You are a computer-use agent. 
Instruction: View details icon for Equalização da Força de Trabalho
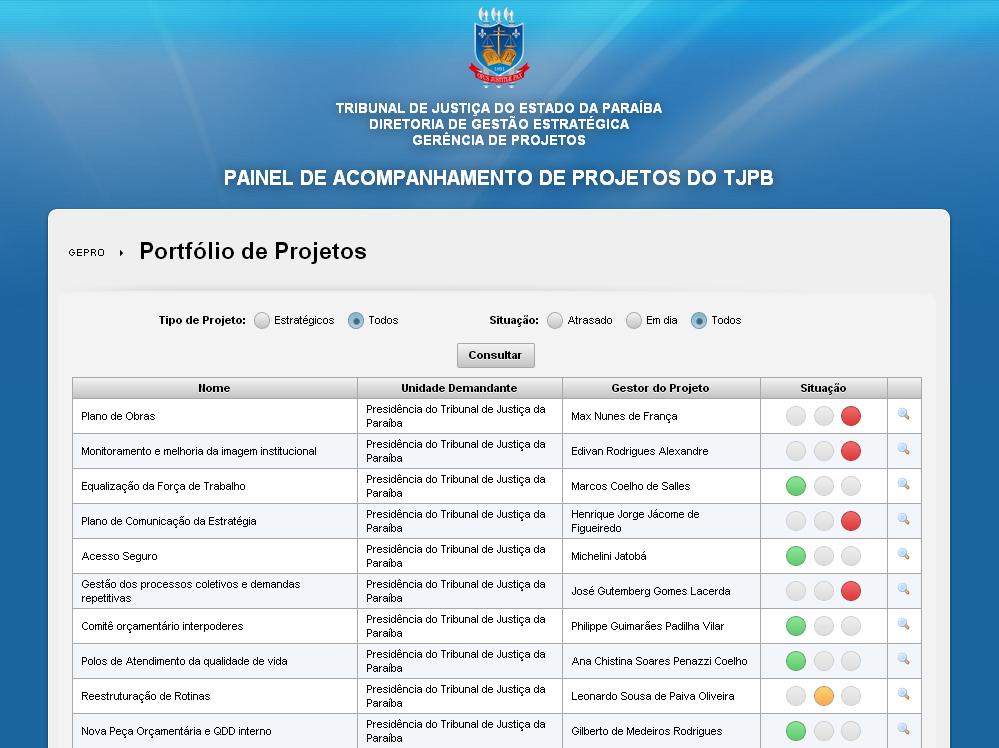click(903, 485)
